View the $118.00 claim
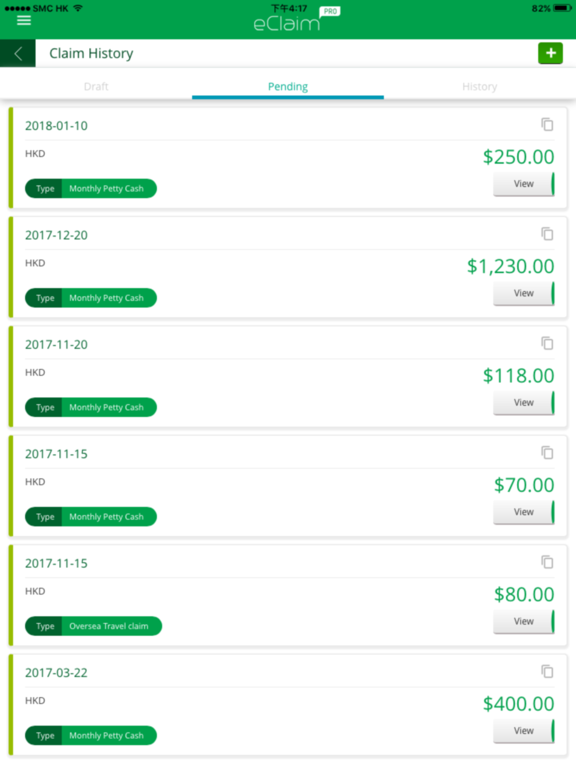Screen dimensions: 576x768 [x=524, y=402]
